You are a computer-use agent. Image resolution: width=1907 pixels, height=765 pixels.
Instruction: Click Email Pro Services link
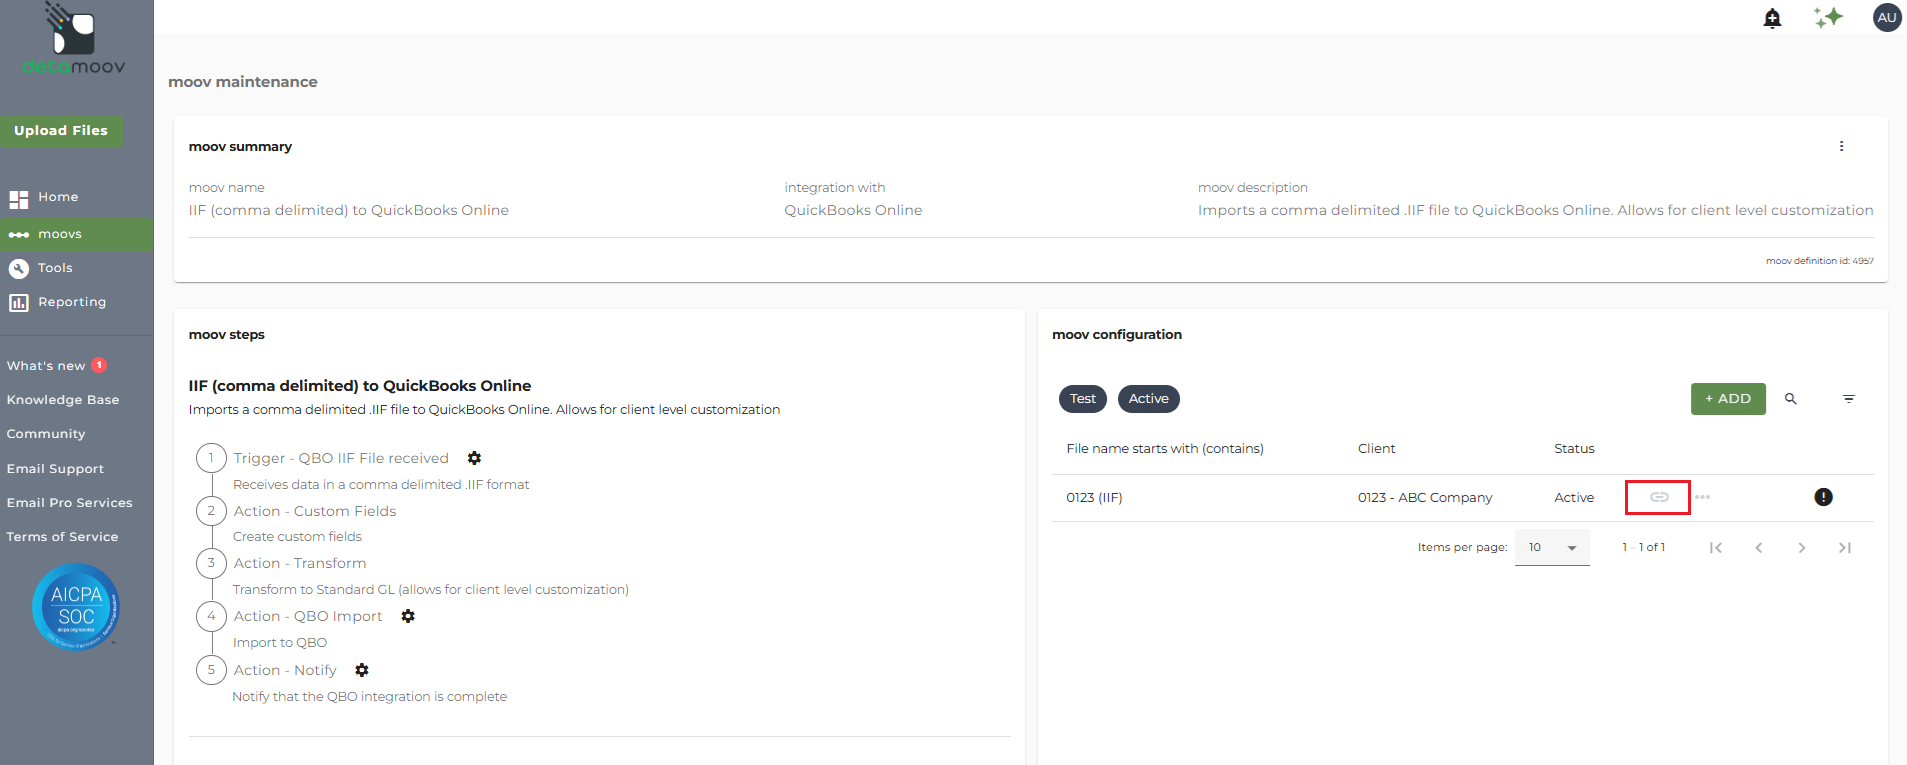click(x=70, y=503)
